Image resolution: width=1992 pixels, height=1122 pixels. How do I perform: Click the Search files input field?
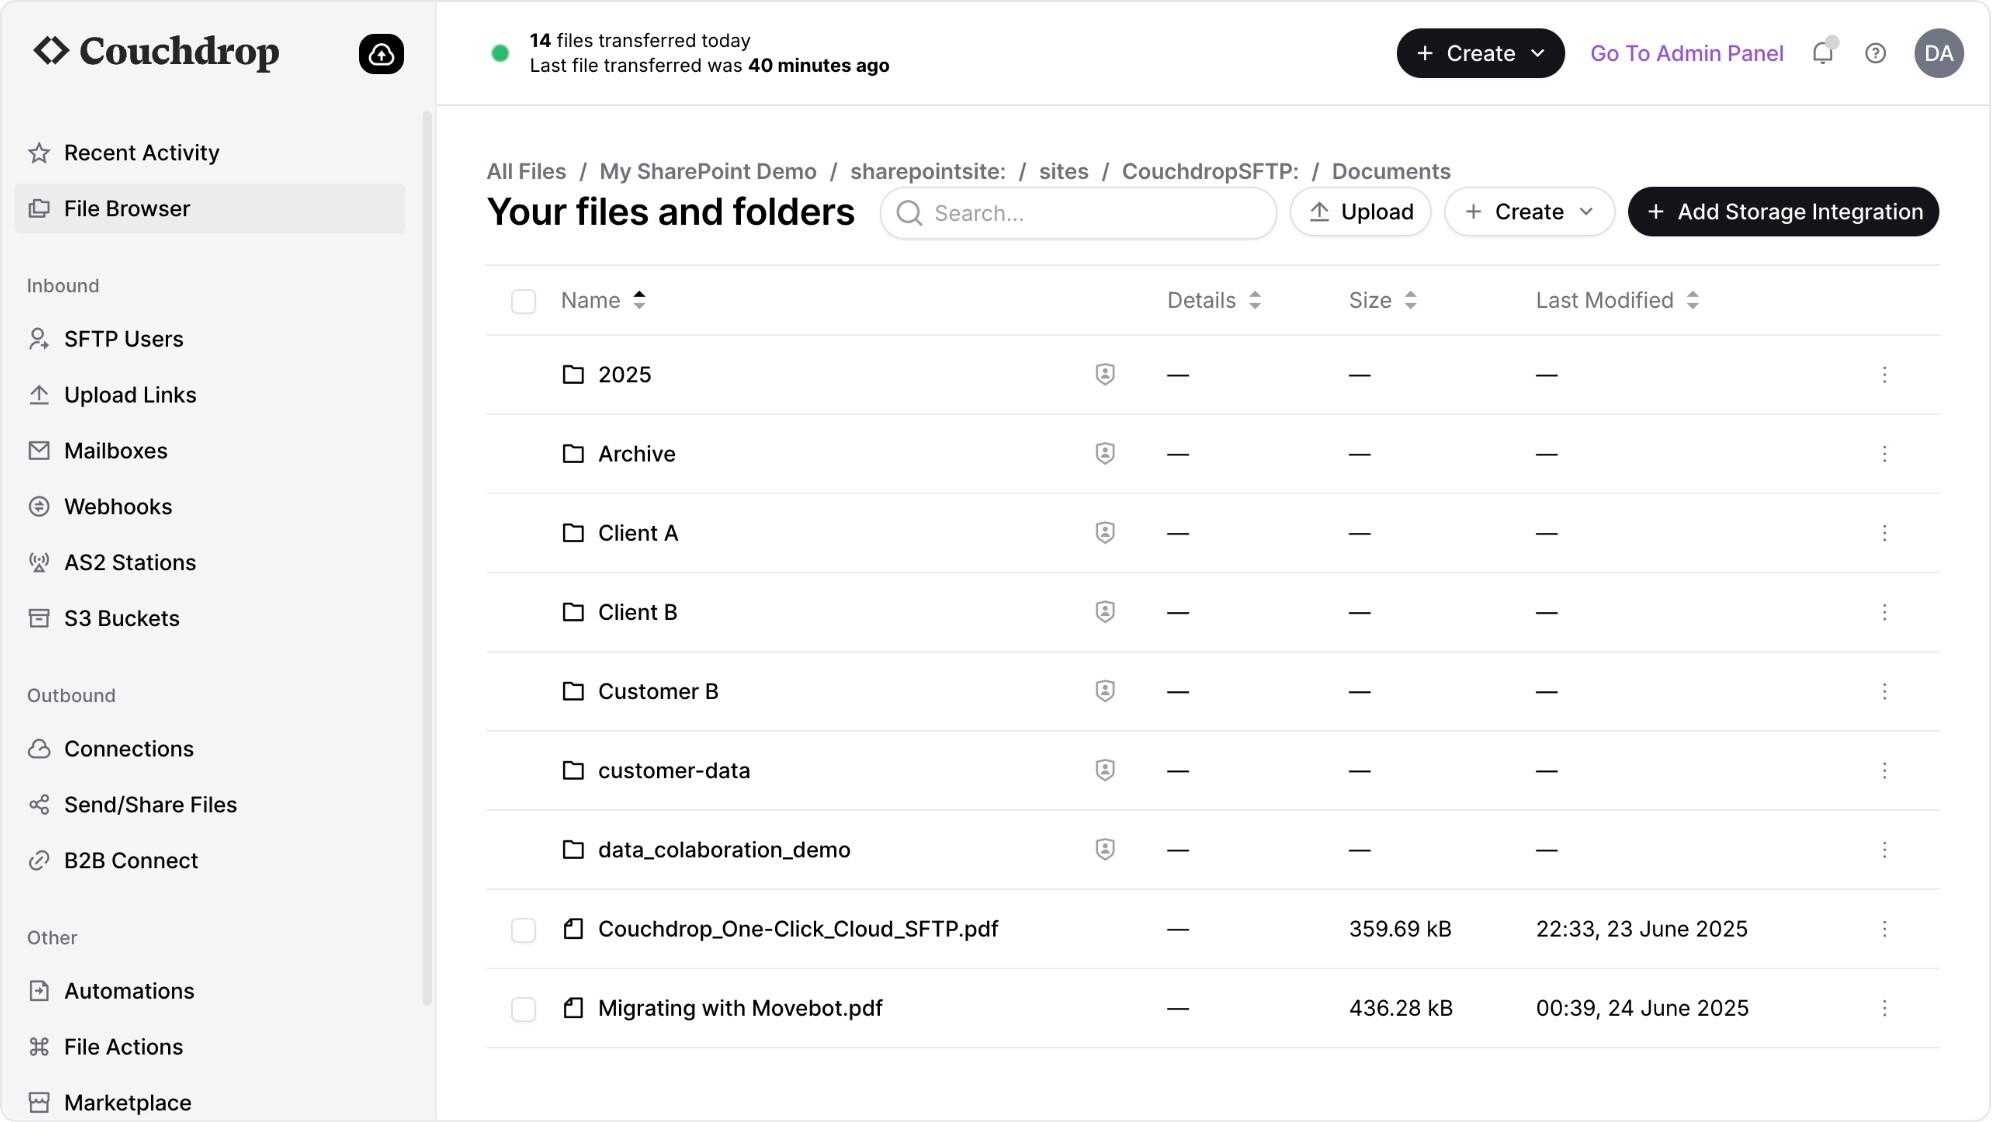(x=1077, y=213)
